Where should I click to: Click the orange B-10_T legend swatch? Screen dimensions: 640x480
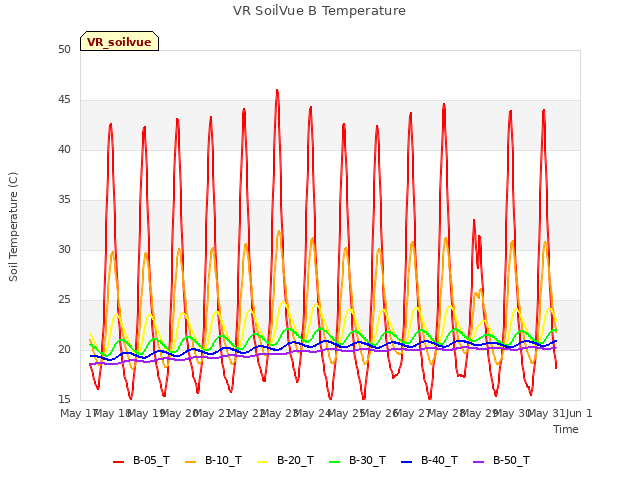click(190, 462)
